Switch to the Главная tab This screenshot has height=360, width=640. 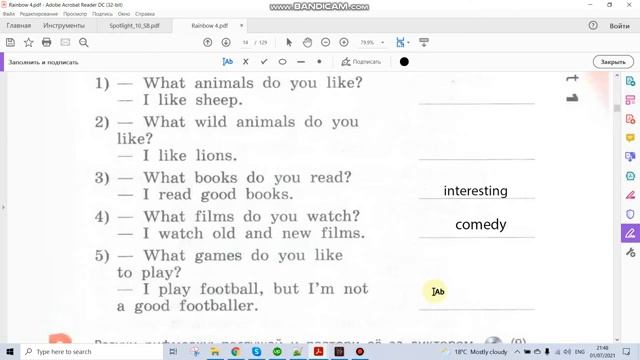click(x=19, y=25)
